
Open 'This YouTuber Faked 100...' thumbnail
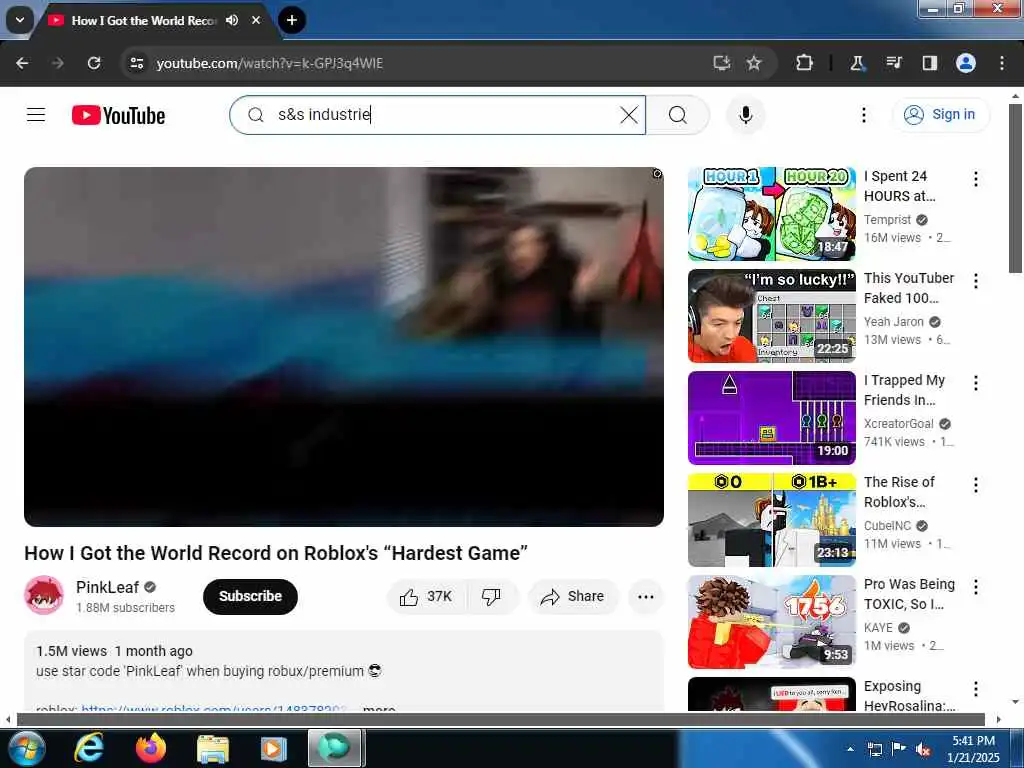772,316
